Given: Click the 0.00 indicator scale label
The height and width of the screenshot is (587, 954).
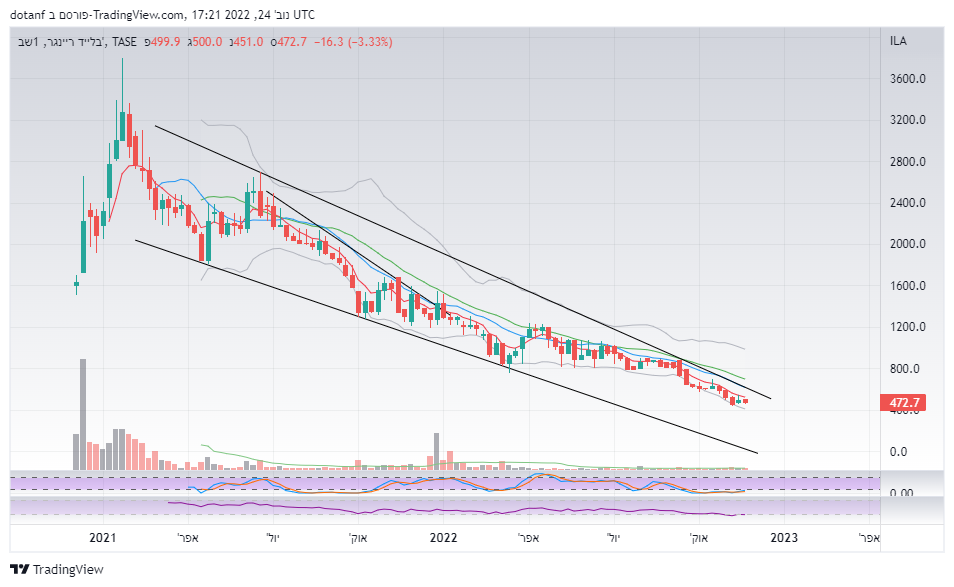Looking at the screenshot, I should coord(901,492).
